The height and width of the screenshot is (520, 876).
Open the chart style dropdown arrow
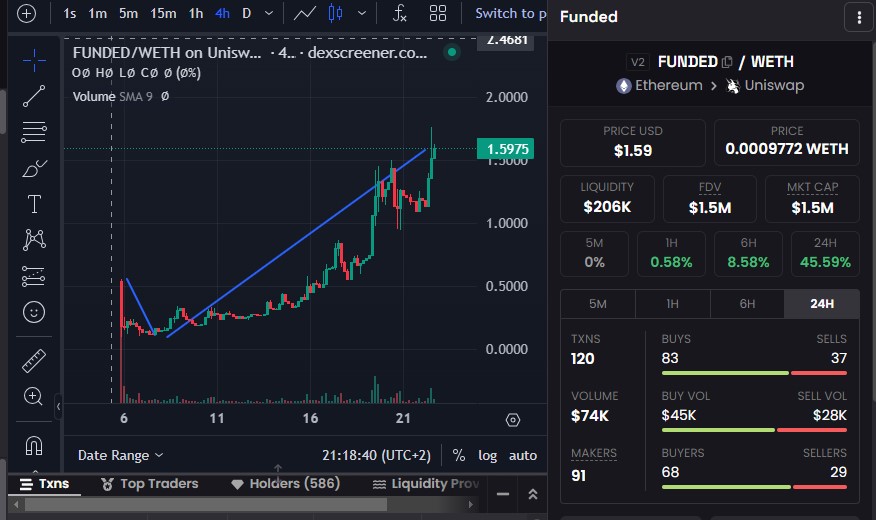click(x=361, y=14)
